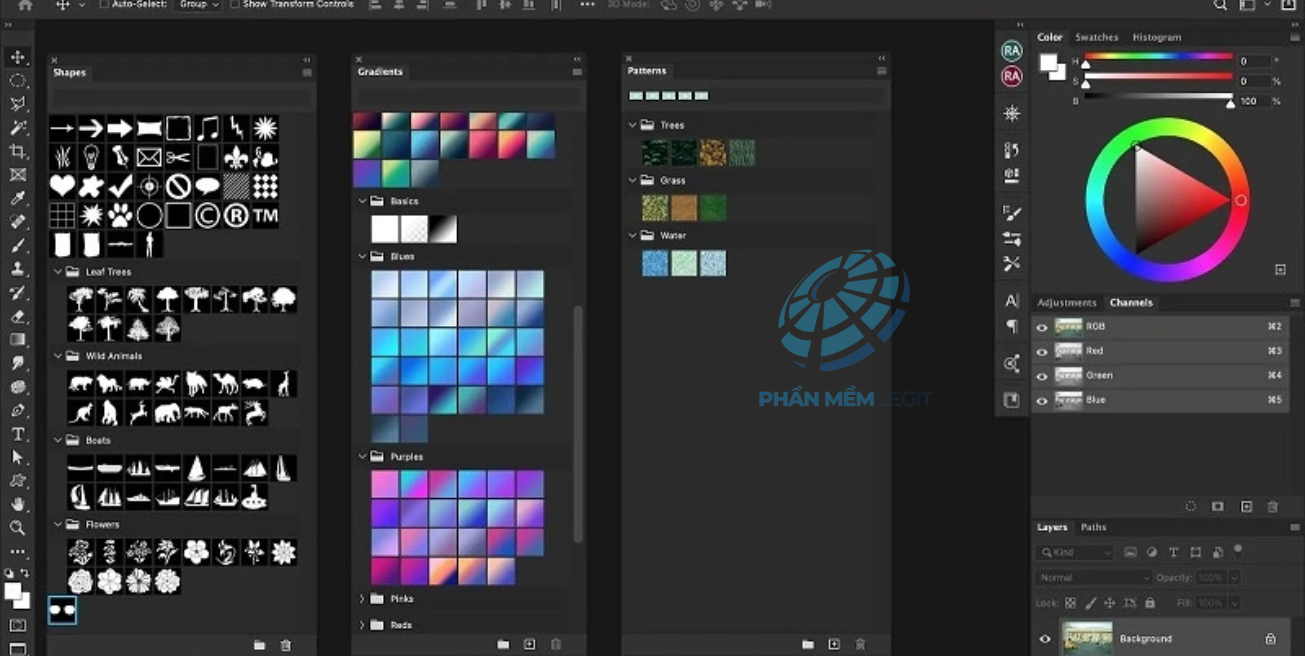Select the Lasso tool

18,104
